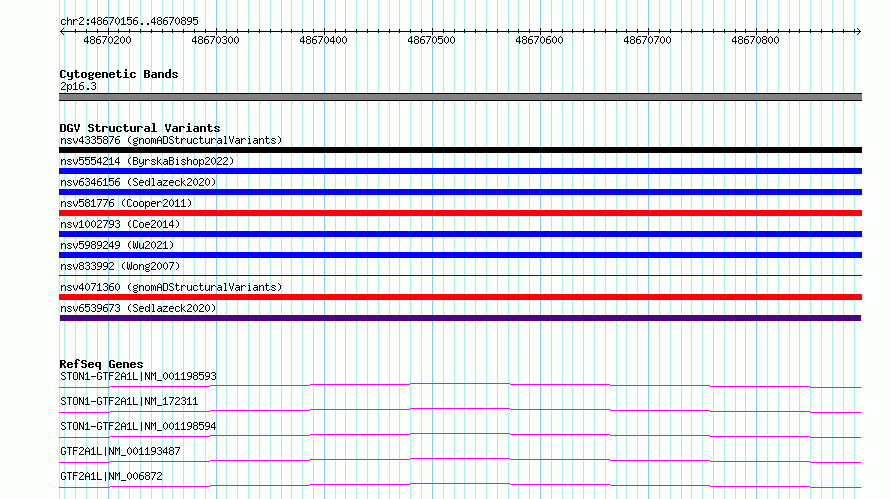Open variant nsv5989249 (Wu2021) label
The height and width of the screenshot is (499, 890).
[x=117, y=245]
